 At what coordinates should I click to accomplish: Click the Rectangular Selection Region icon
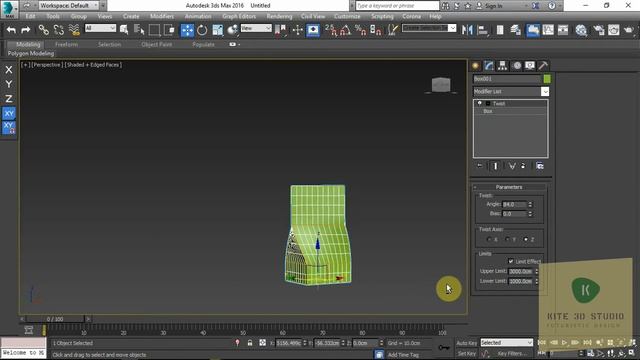point(154,30)
